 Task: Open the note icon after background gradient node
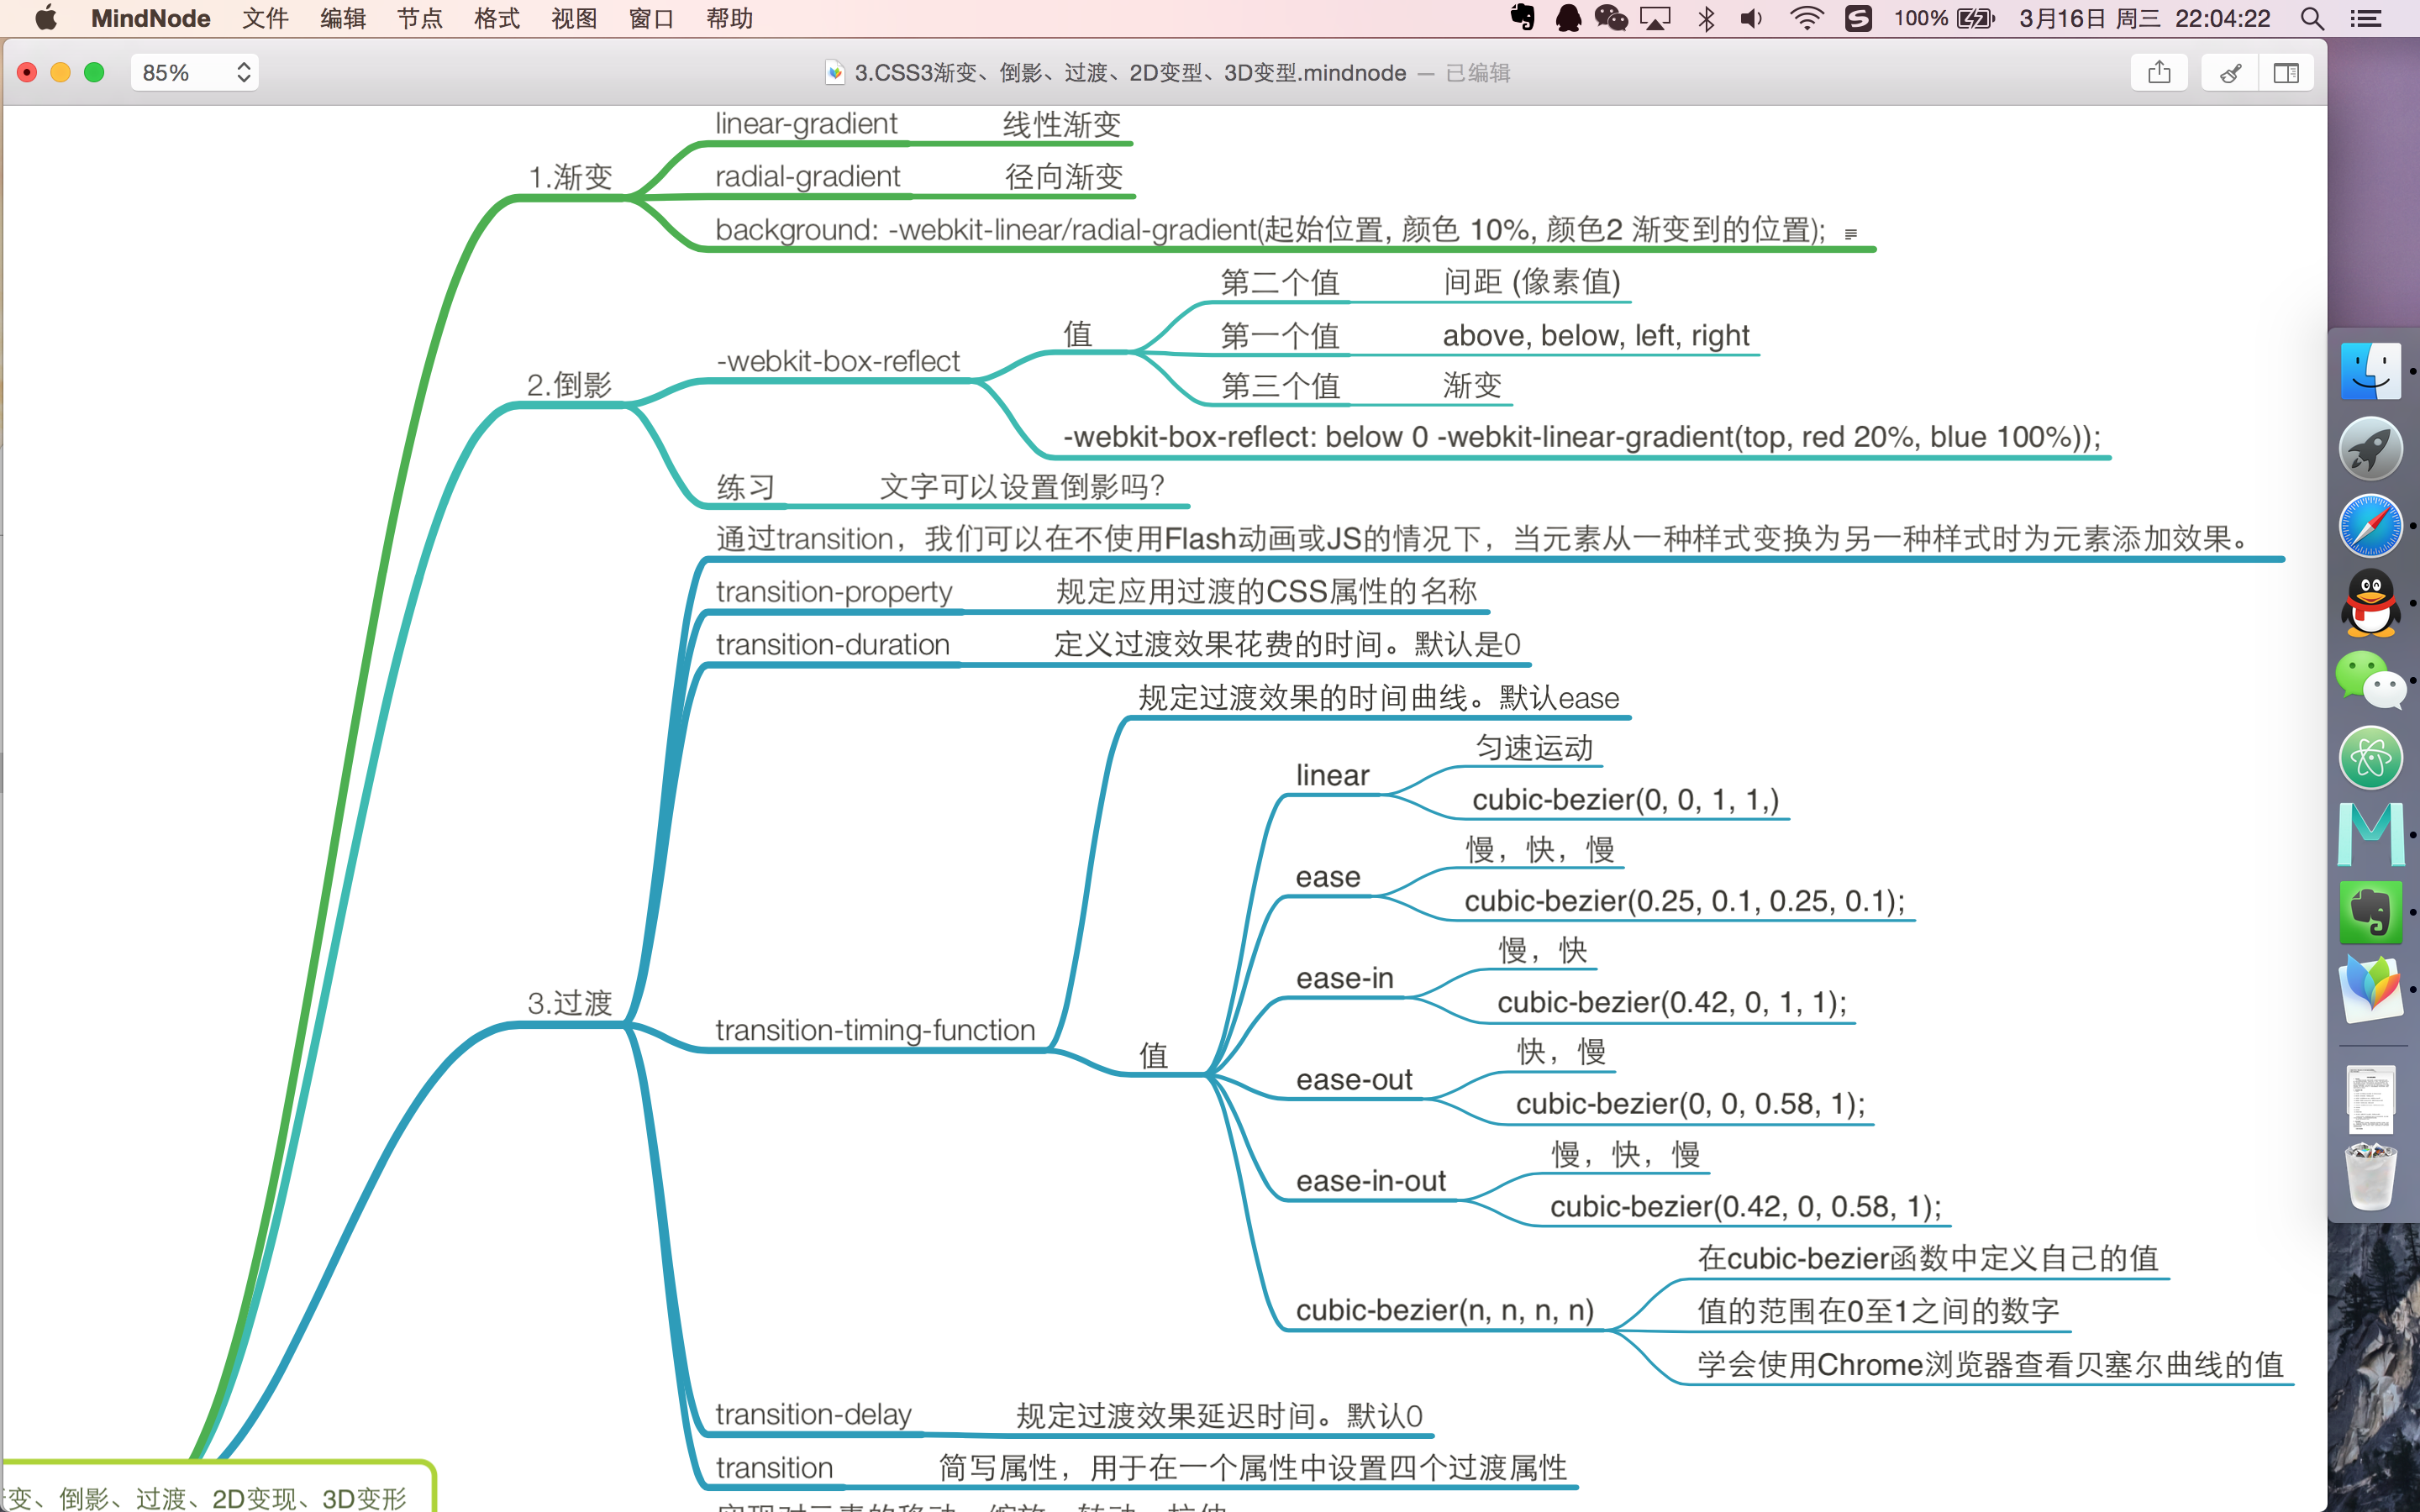pos(1851,234)
